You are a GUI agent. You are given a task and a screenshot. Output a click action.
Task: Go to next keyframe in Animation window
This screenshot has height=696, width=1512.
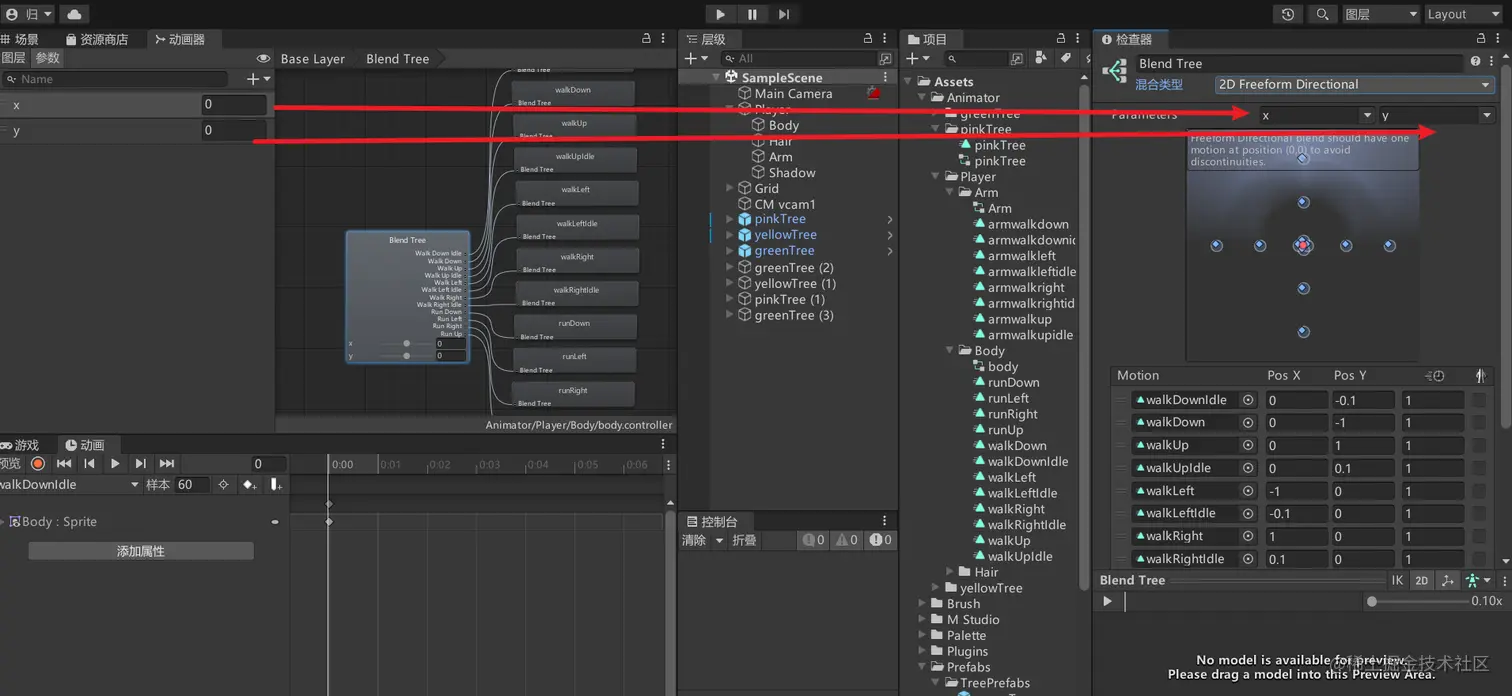point(141,464)
